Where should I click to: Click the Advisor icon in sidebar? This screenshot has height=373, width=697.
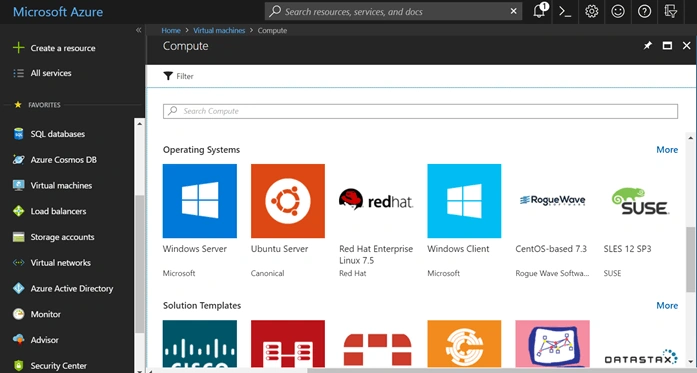[18, 340]
